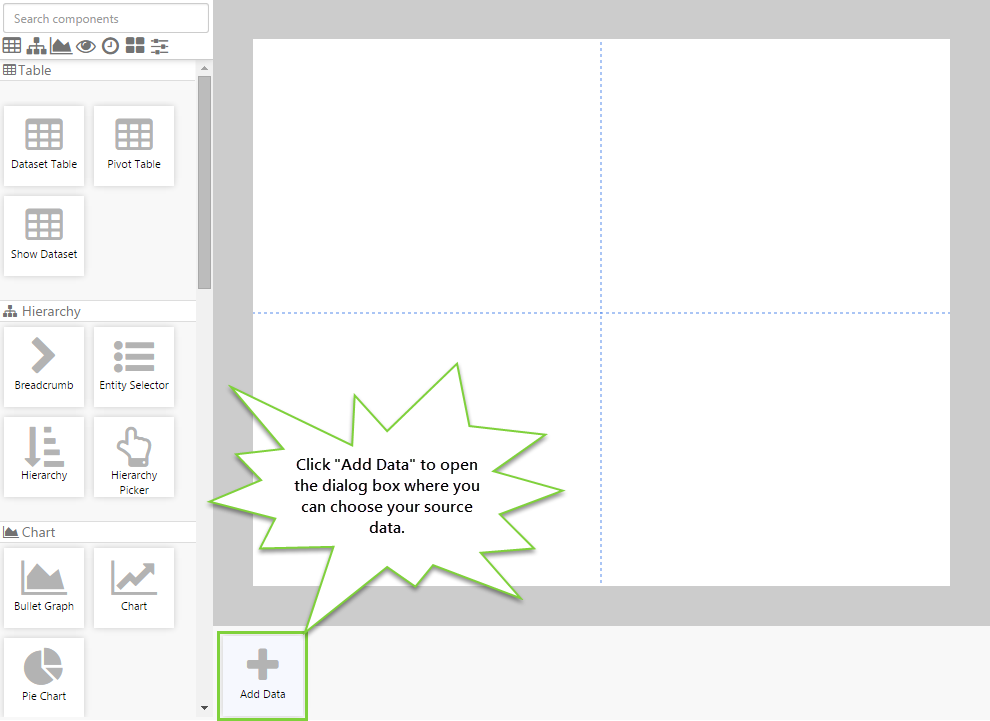
Task: Select the Dataset Table component
Action: pos(44,146)
